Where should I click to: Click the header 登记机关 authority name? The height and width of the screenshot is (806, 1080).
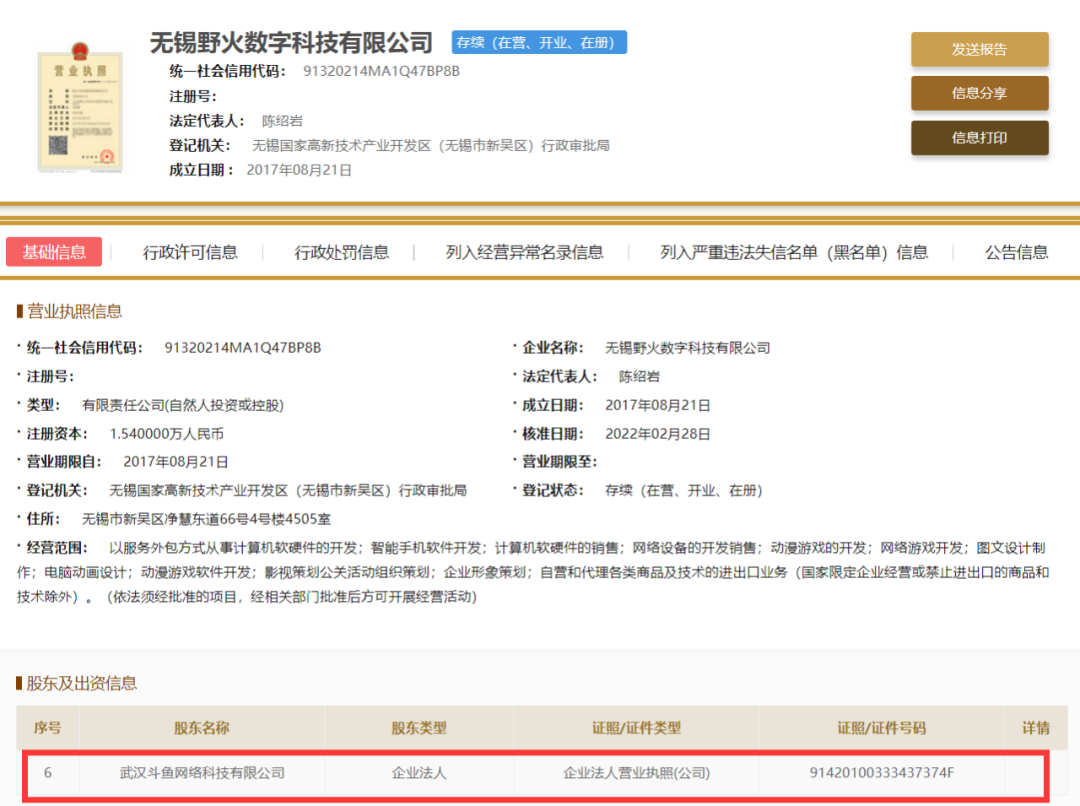click(431, 145)
